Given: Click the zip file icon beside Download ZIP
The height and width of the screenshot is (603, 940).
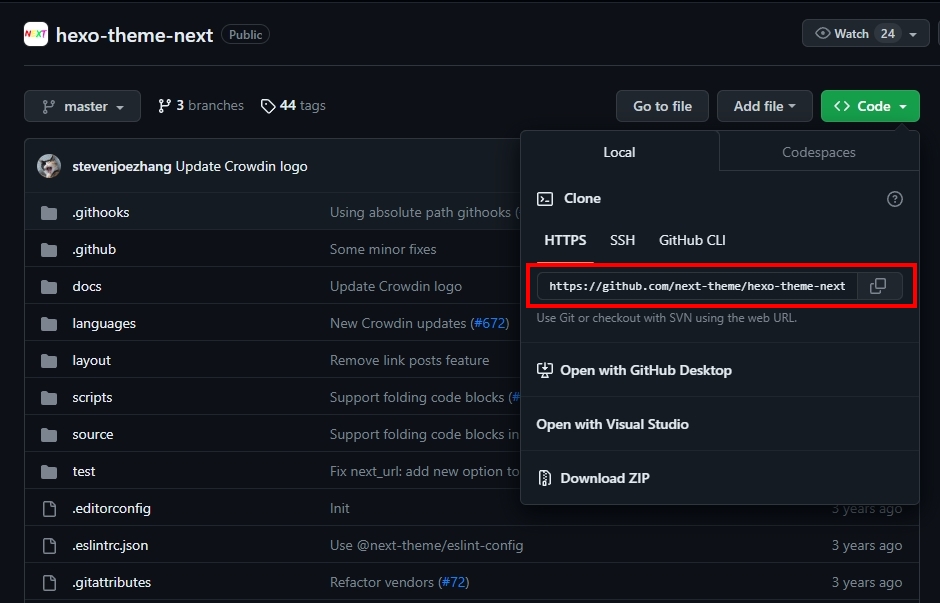Looking at the screenshot, I should [544, 478].
